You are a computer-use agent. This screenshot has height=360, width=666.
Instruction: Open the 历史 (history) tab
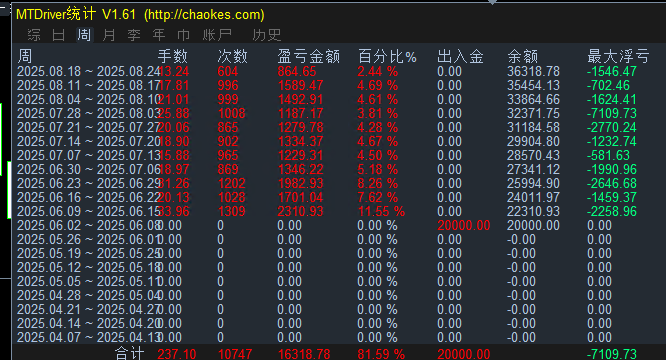click(267, 35)
